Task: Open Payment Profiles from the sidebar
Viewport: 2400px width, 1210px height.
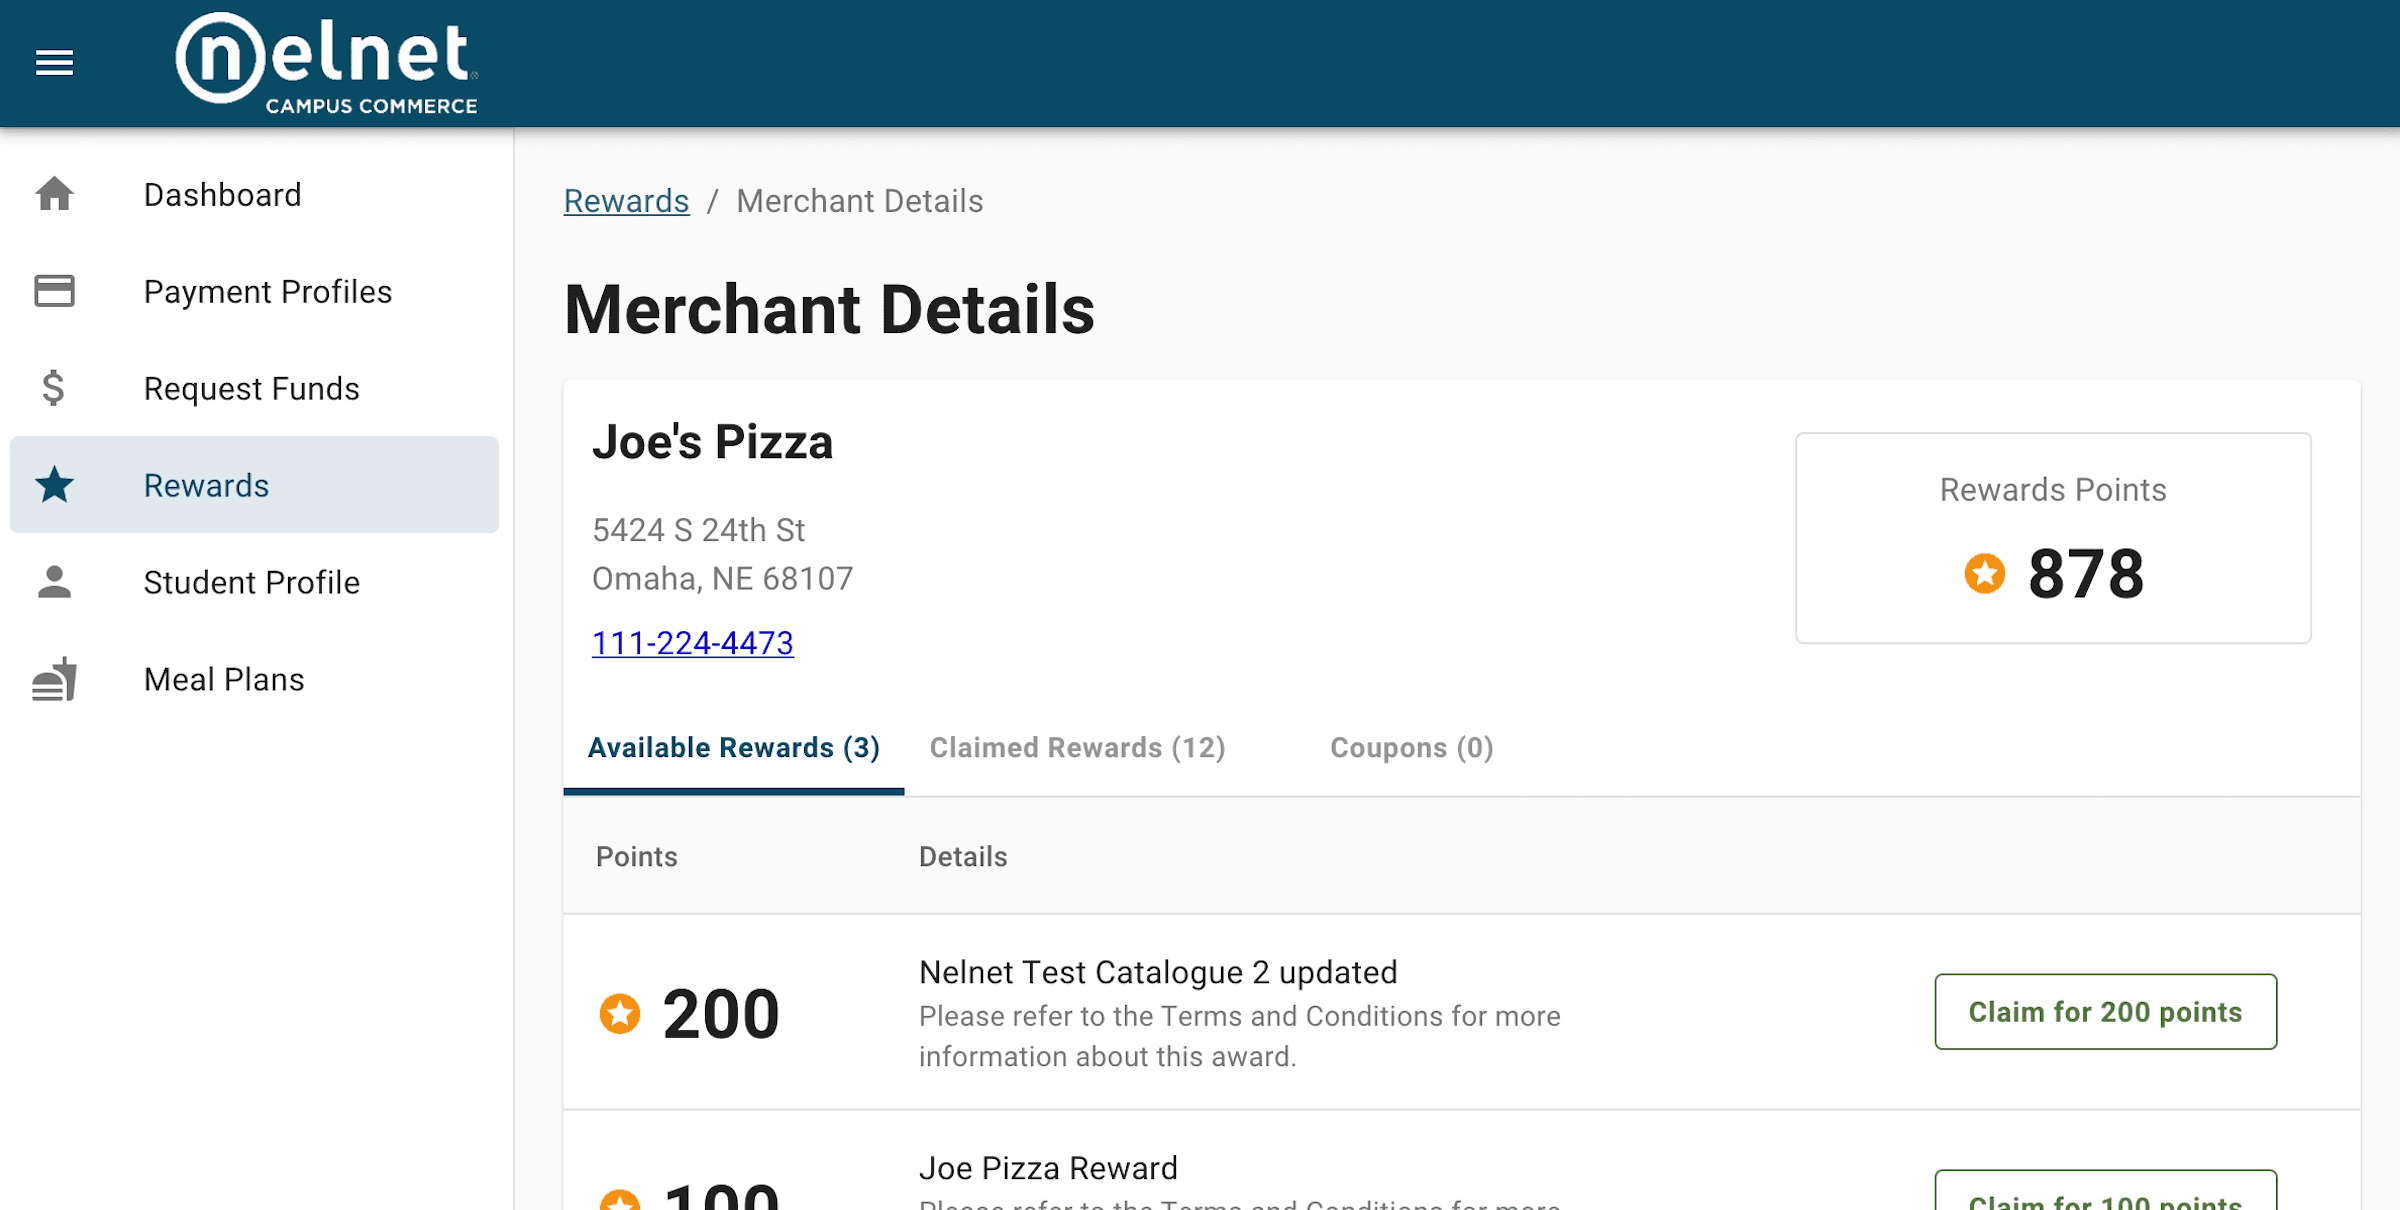Action: point(267,292)
